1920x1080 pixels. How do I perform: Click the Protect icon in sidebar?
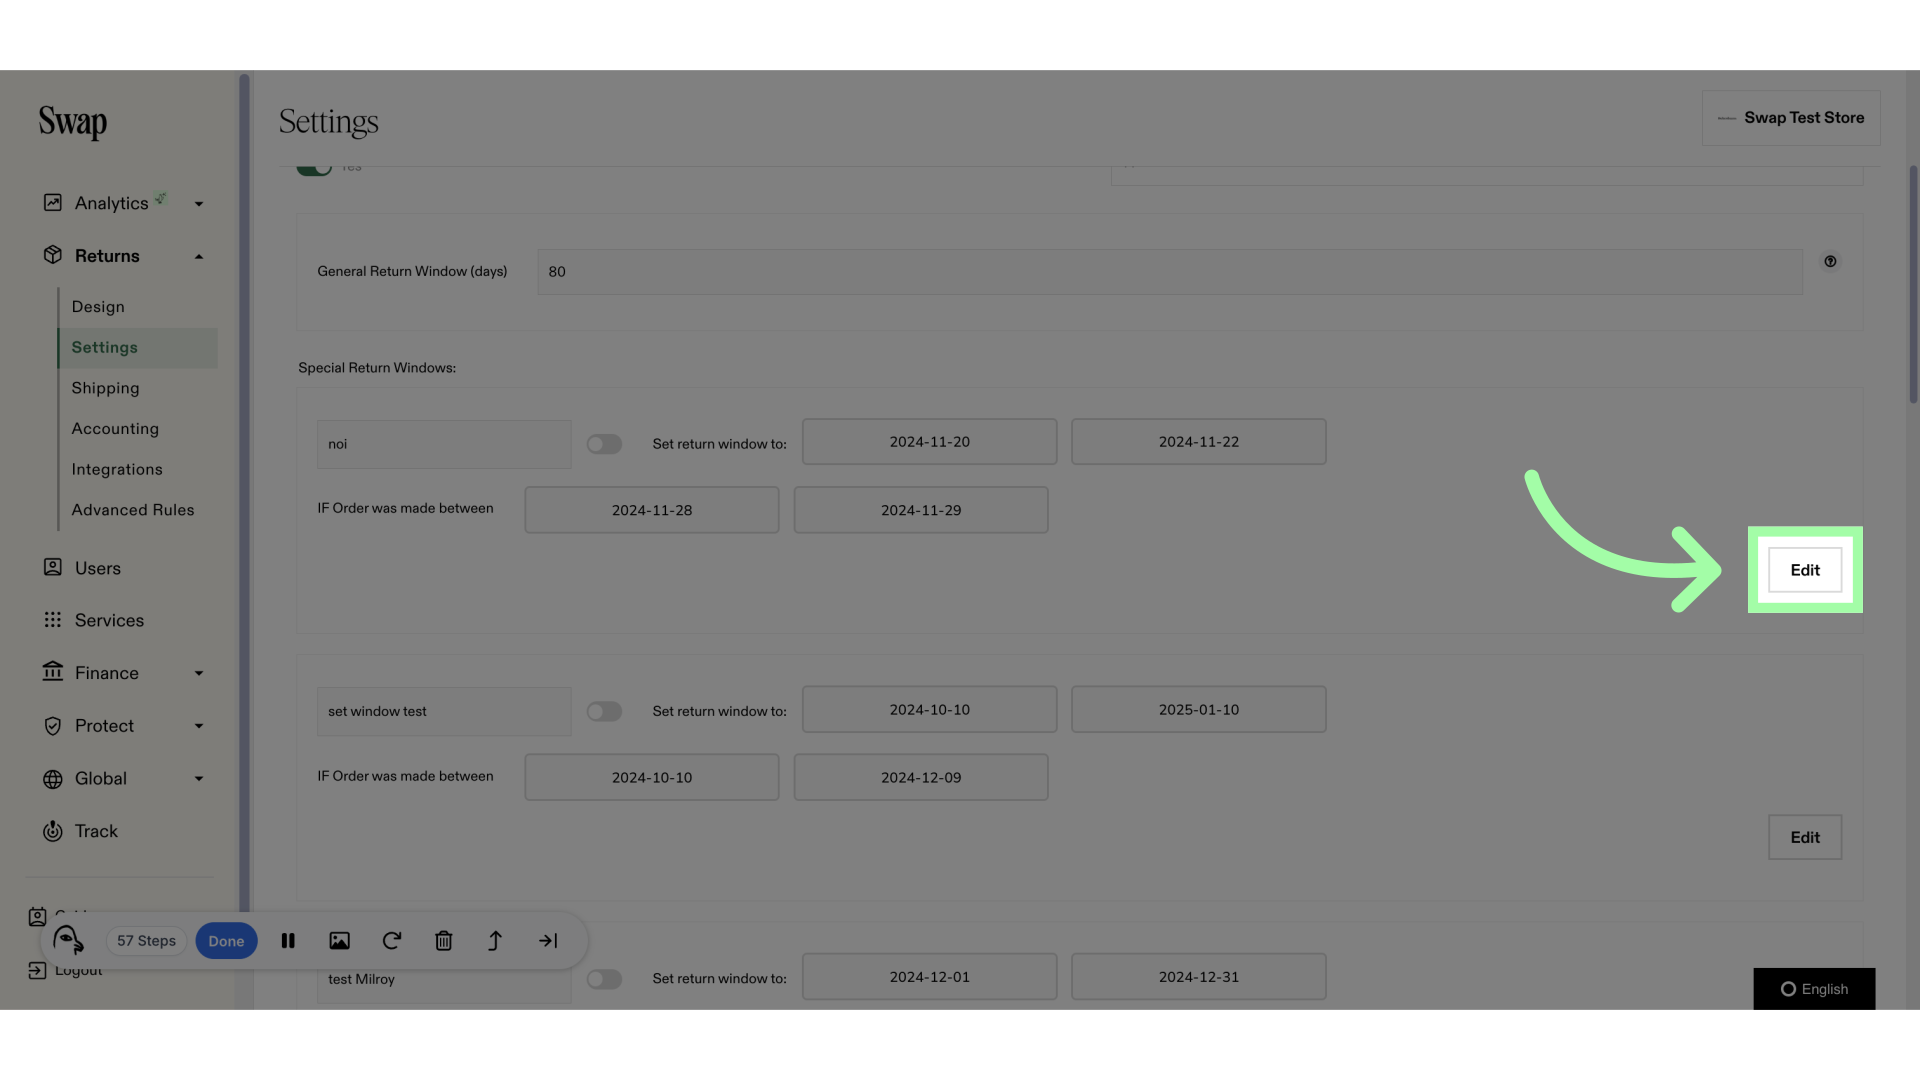50,727
